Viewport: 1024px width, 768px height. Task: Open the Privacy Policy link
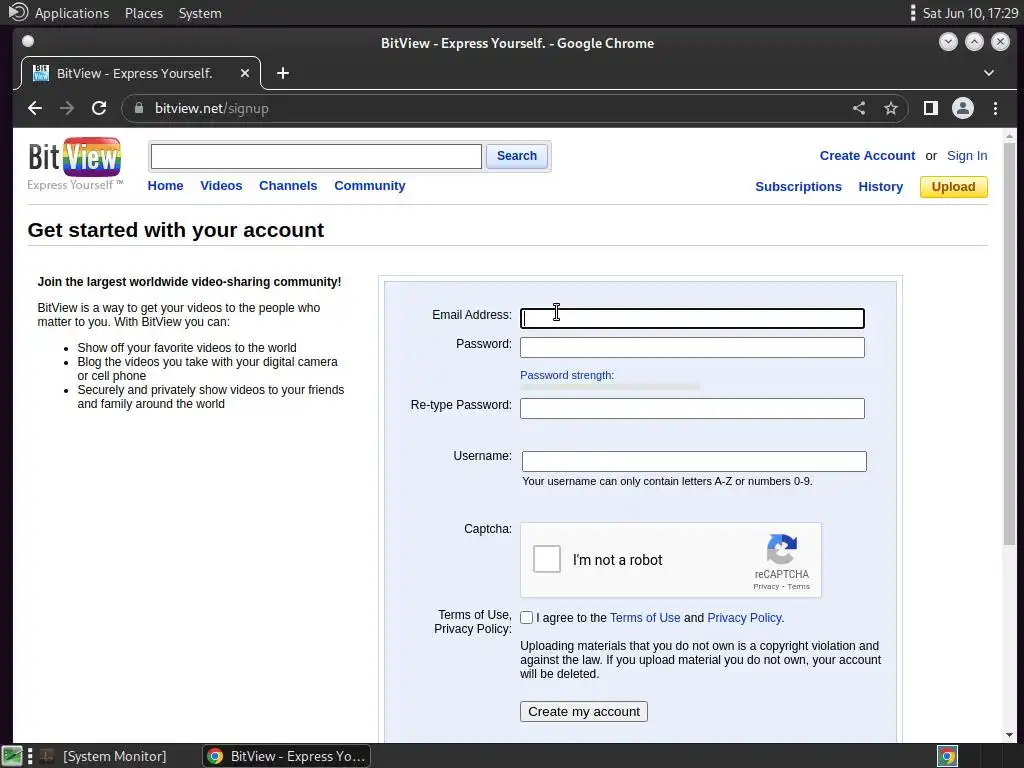[x=744, y=618]
